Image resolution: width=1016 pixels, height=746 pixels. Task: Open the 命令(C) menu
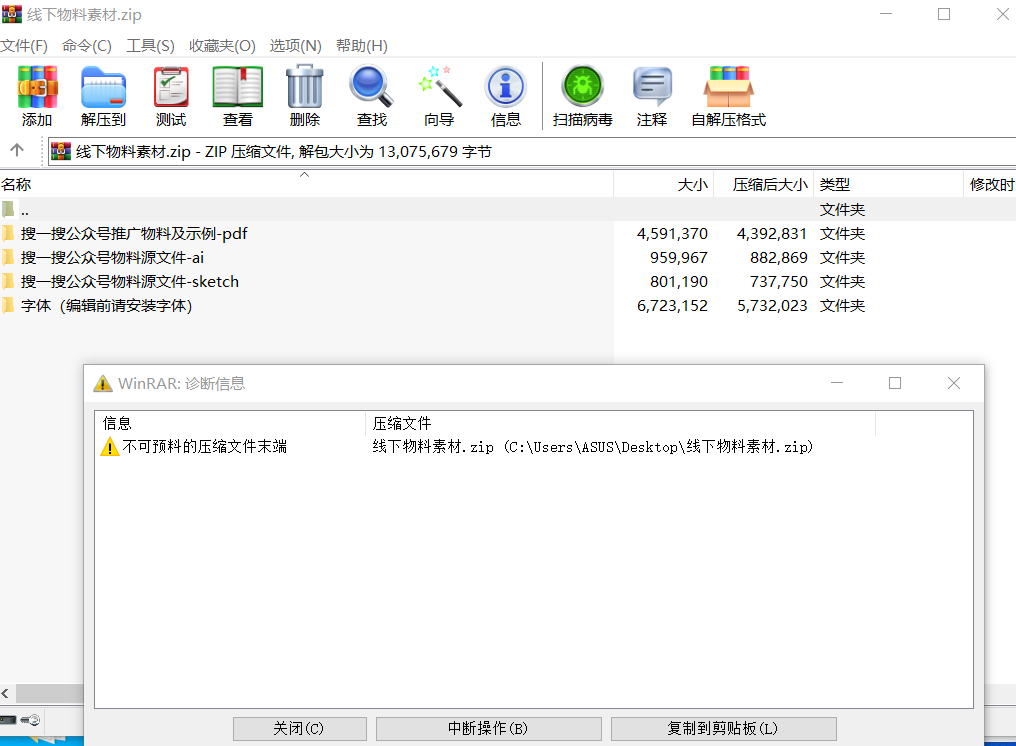point(87,45)
